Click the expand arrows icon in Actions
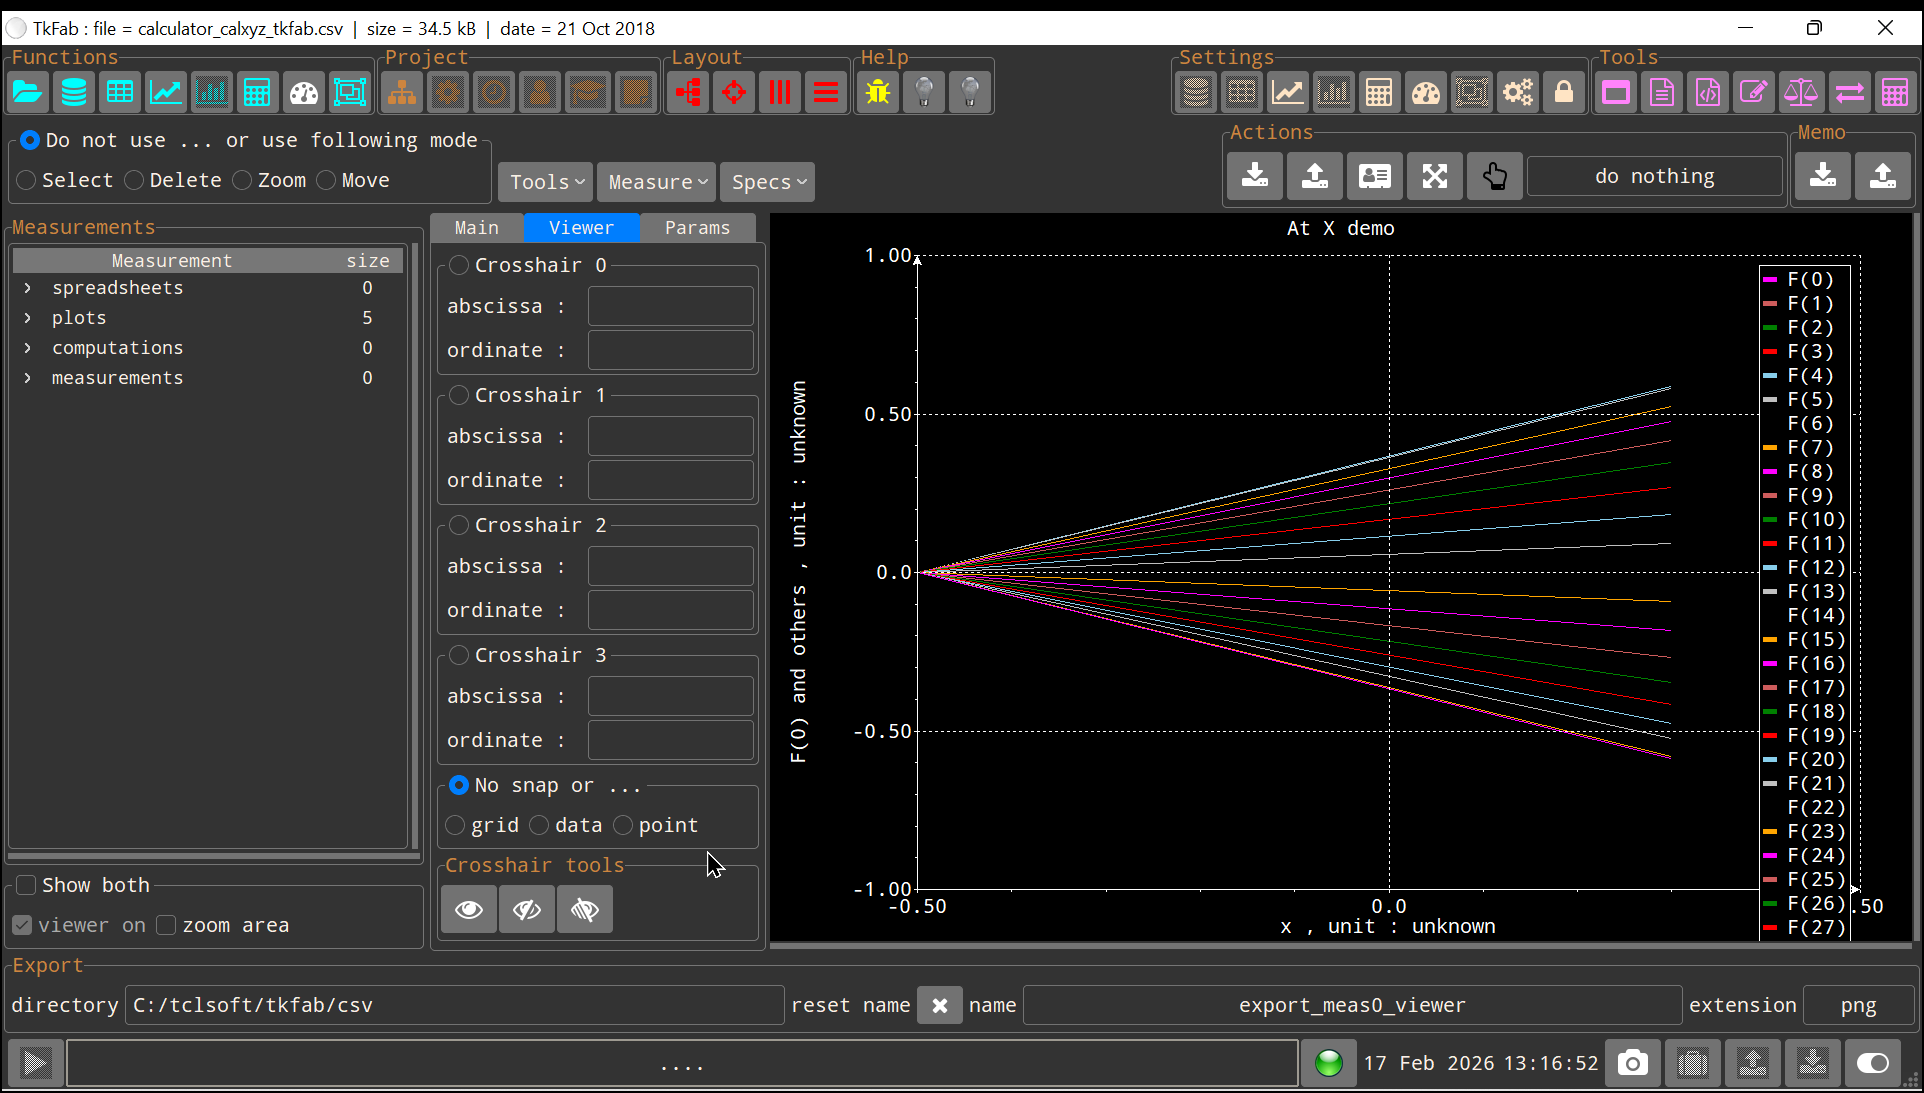The image size is (1924, 1093). coord(1435,177)
